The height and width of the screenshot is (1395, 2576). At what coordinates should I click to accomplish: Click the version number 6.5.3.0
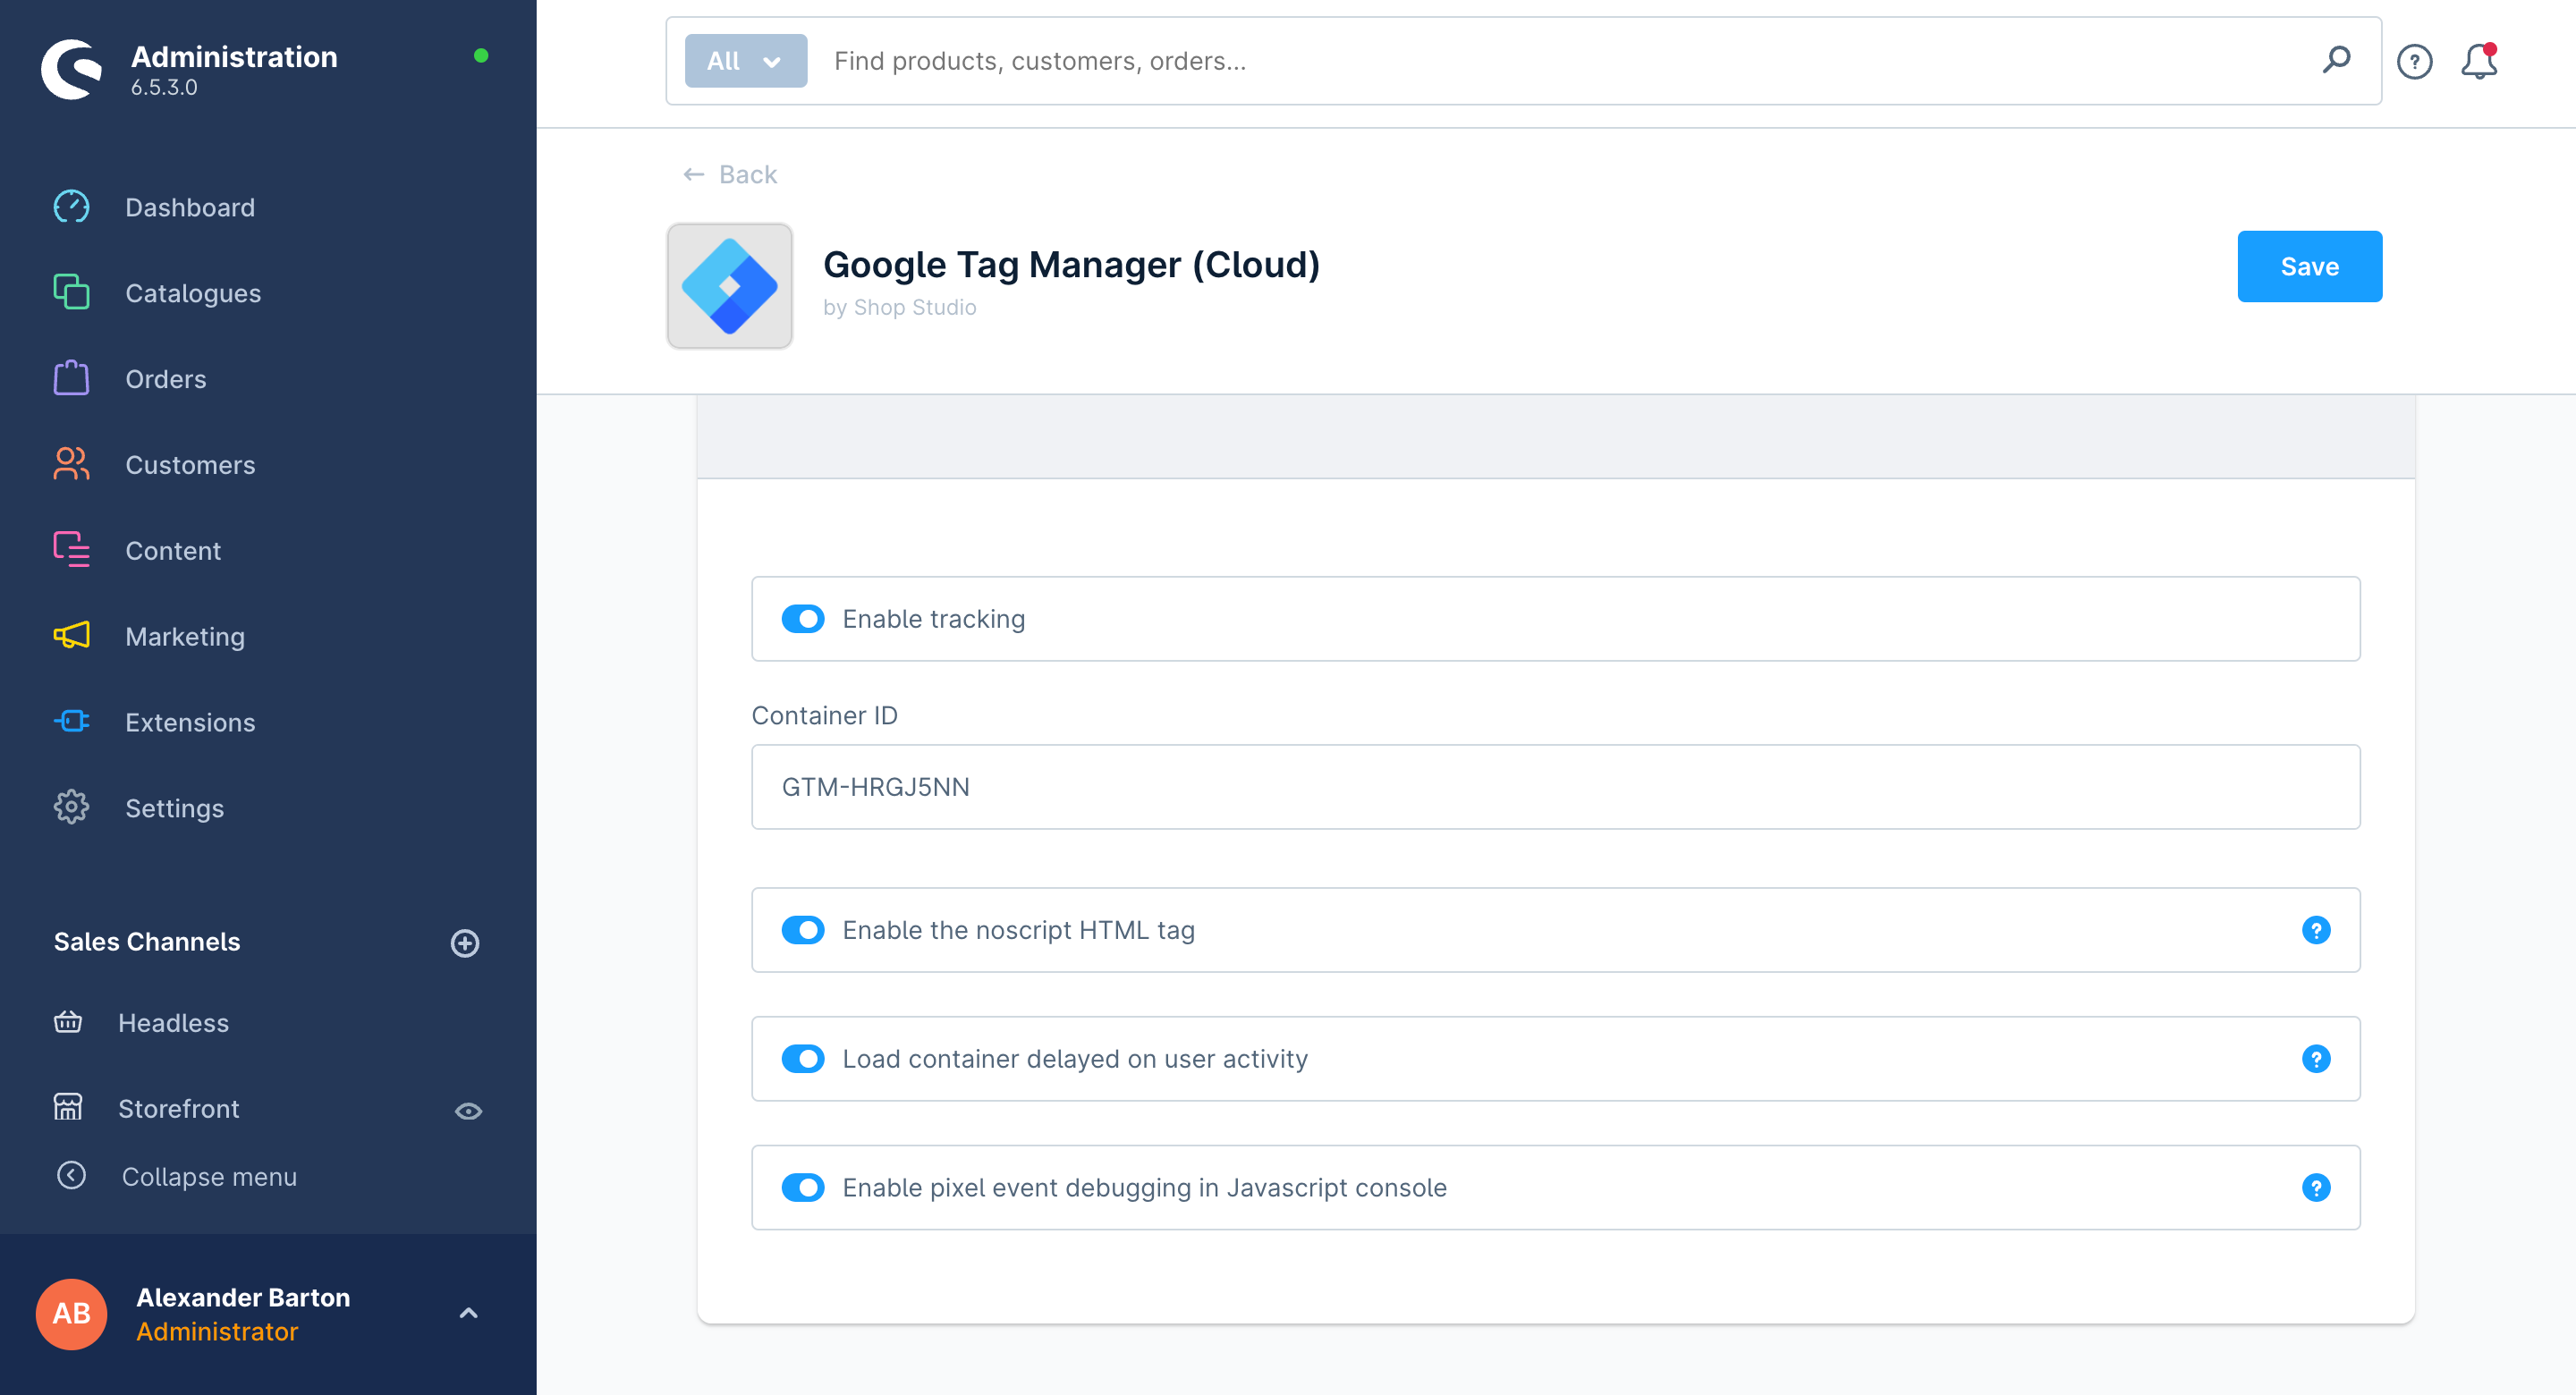(164, 87)
